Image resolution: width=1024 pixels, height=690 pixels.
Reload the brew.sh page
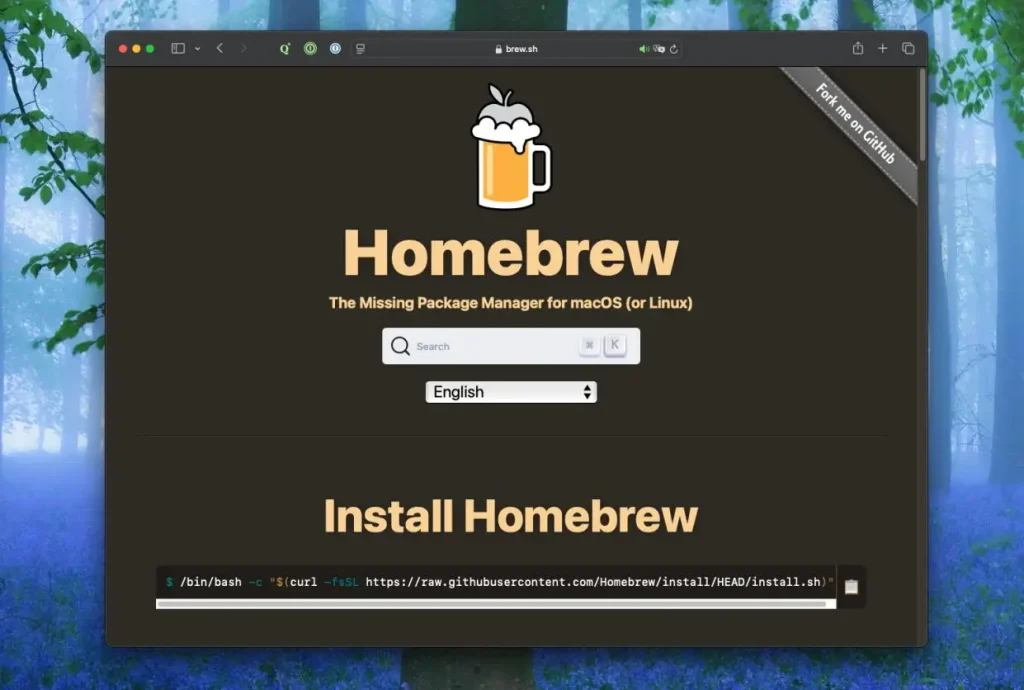[674, 49]
